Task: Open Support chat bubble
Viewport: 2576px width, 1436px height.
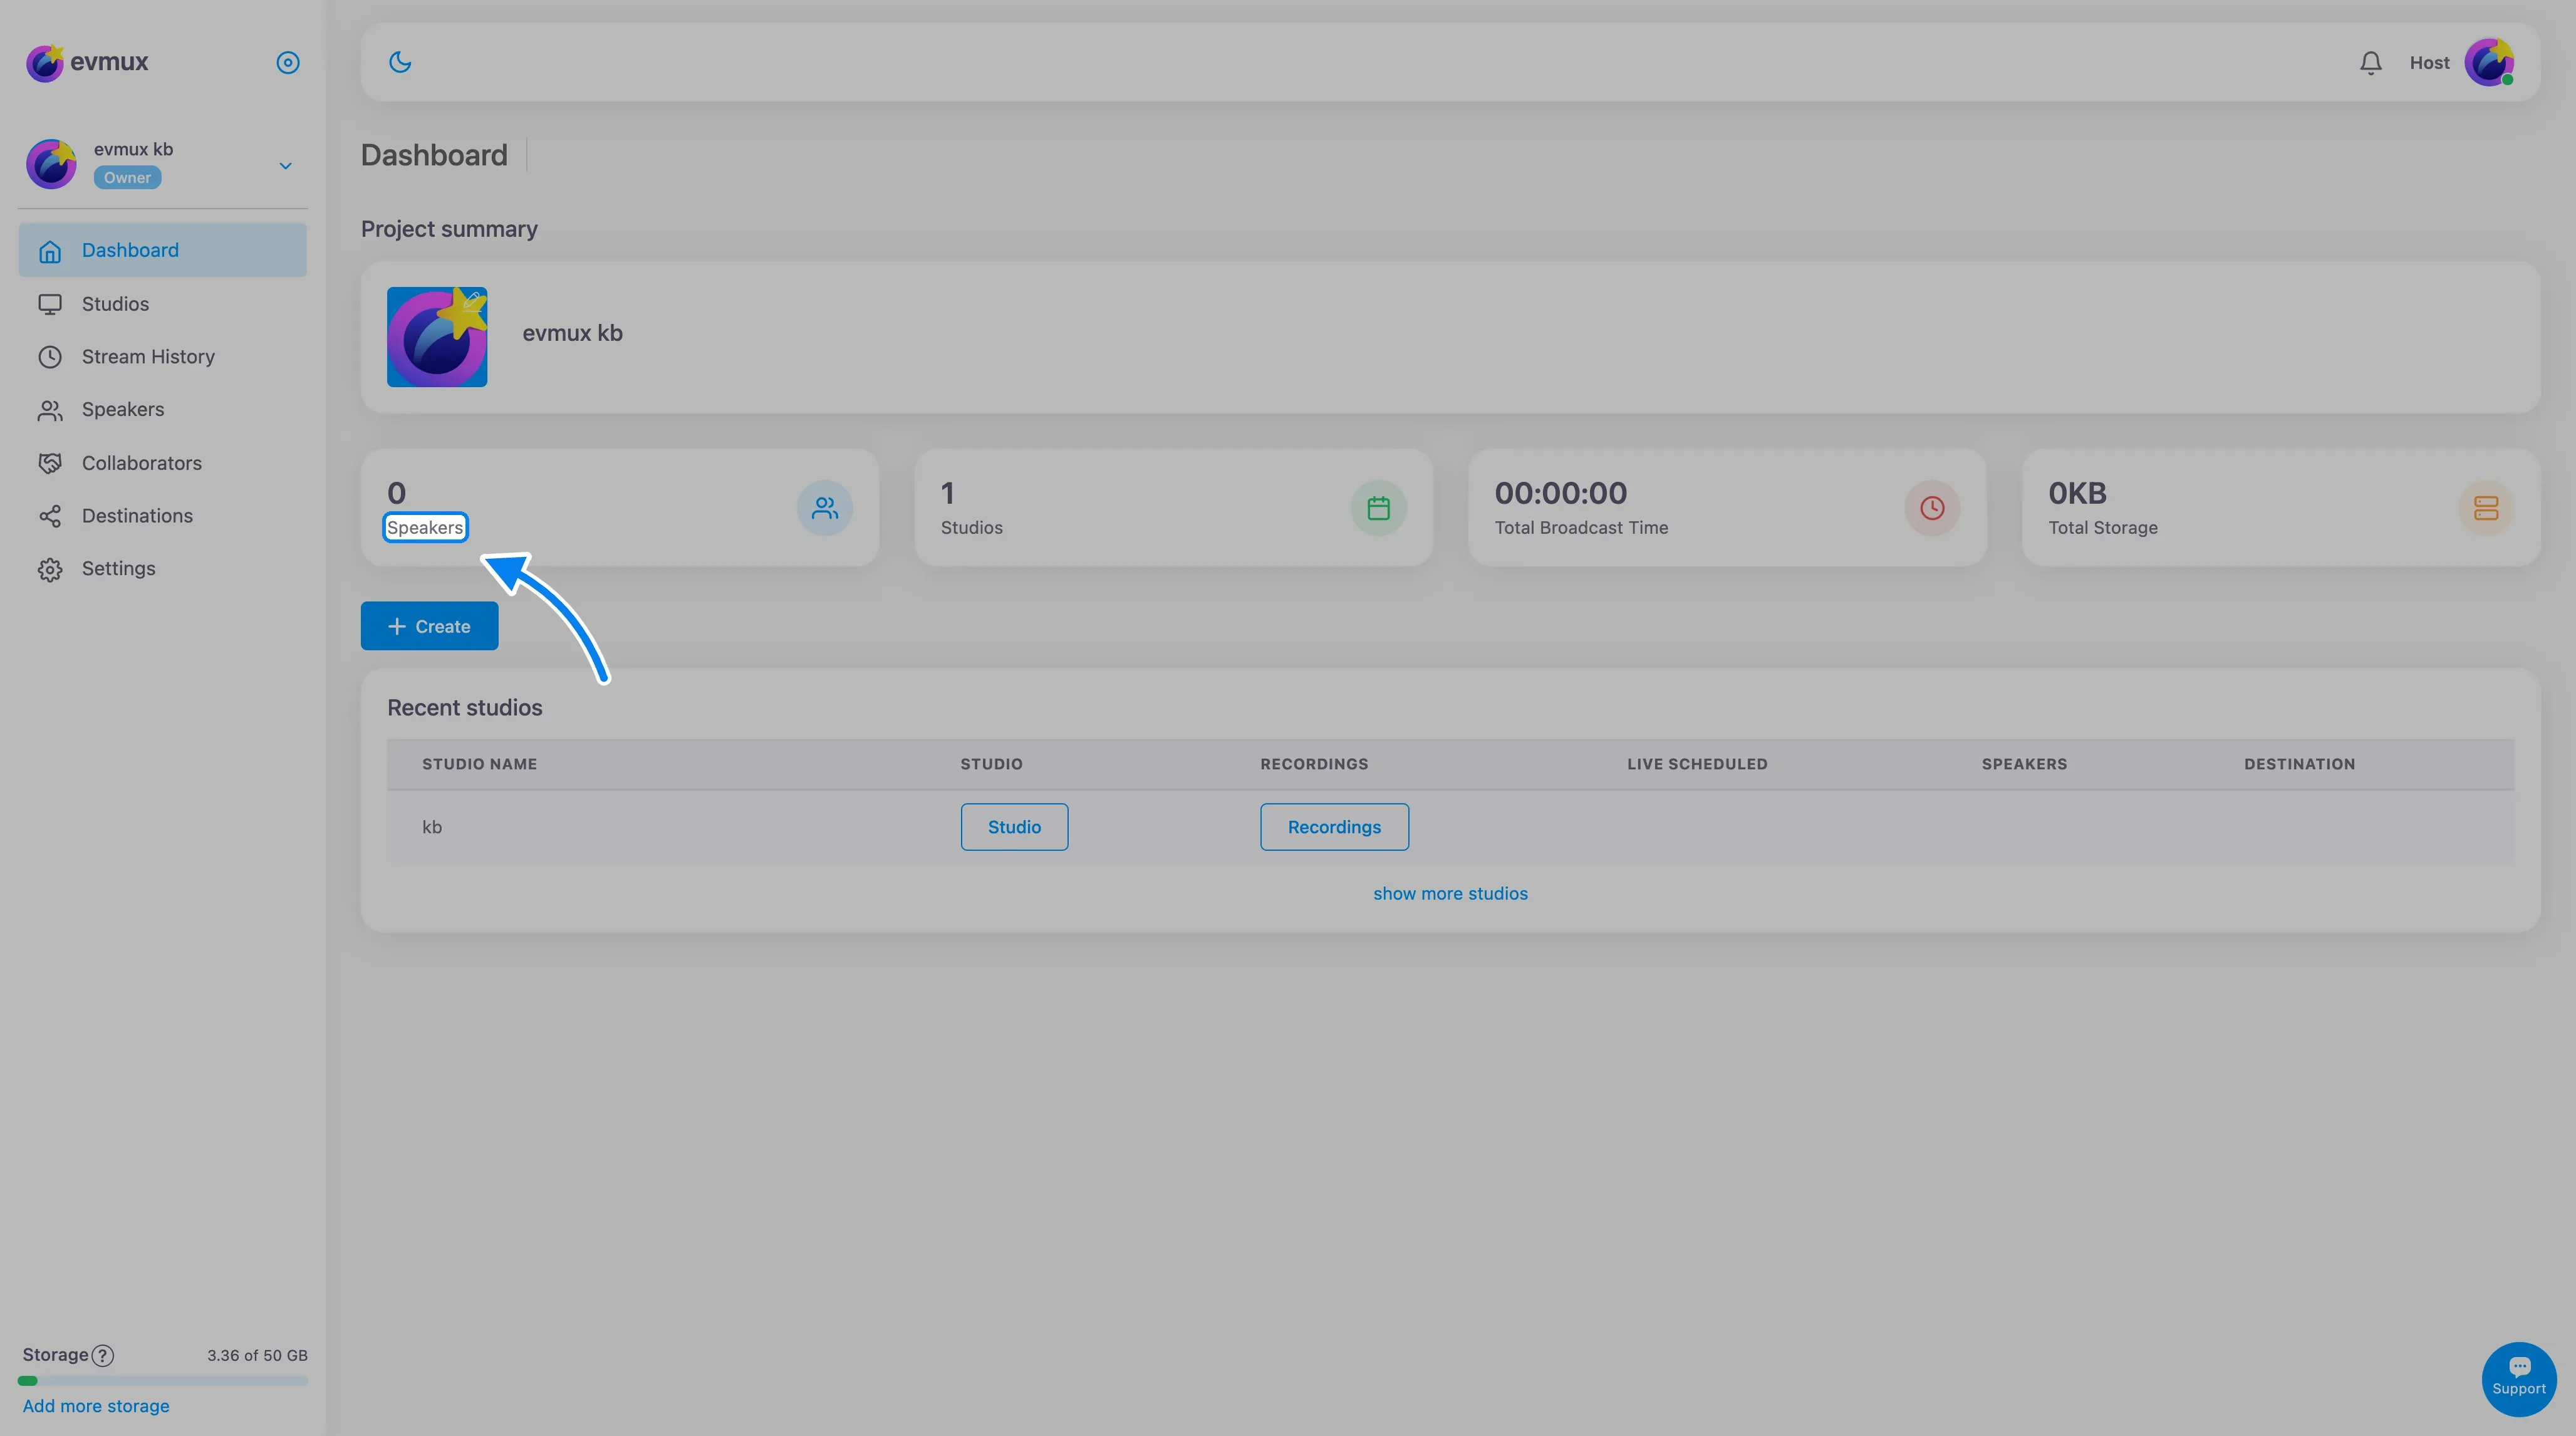Action: coord(2518,1379)
